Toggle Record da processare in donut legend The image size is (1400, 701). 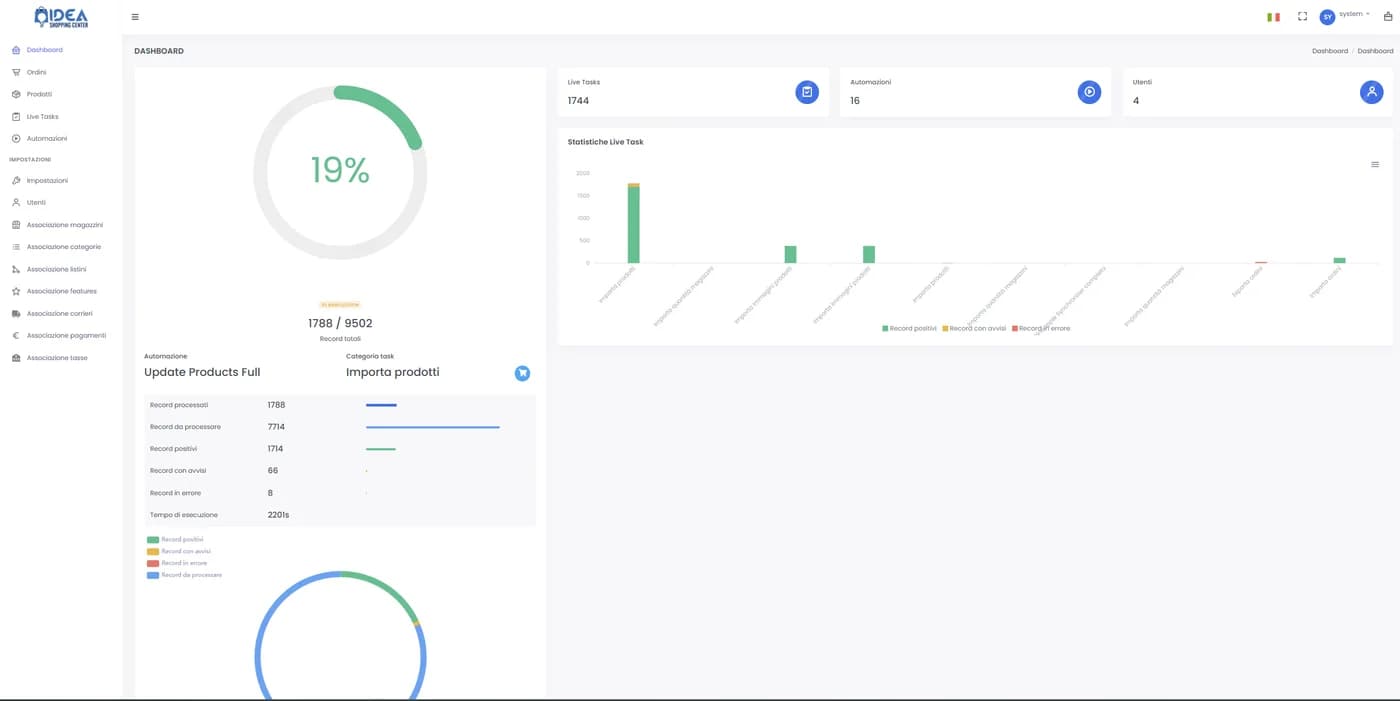click(184, 575)
